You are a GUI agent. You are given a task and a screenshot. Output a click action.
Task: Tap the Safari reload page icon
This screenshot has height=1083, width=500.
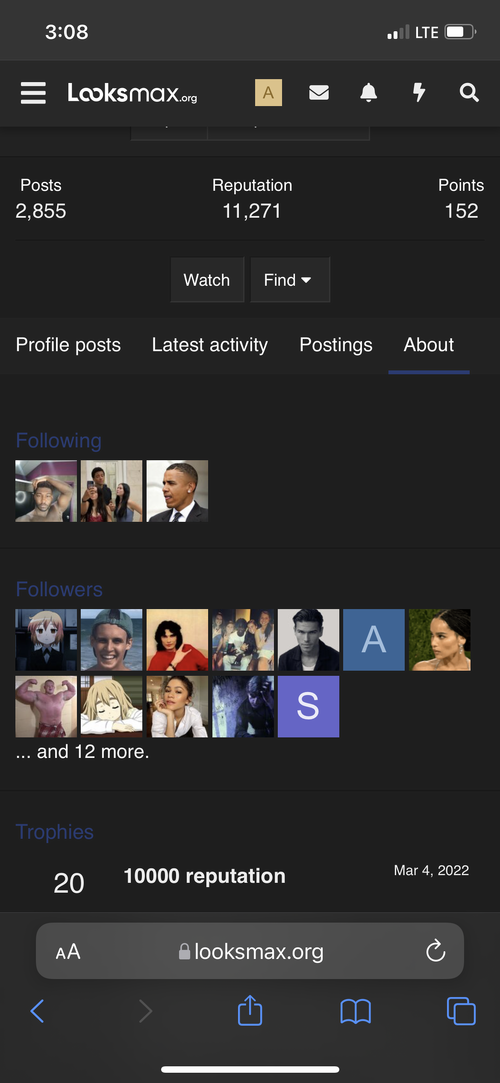436,952
